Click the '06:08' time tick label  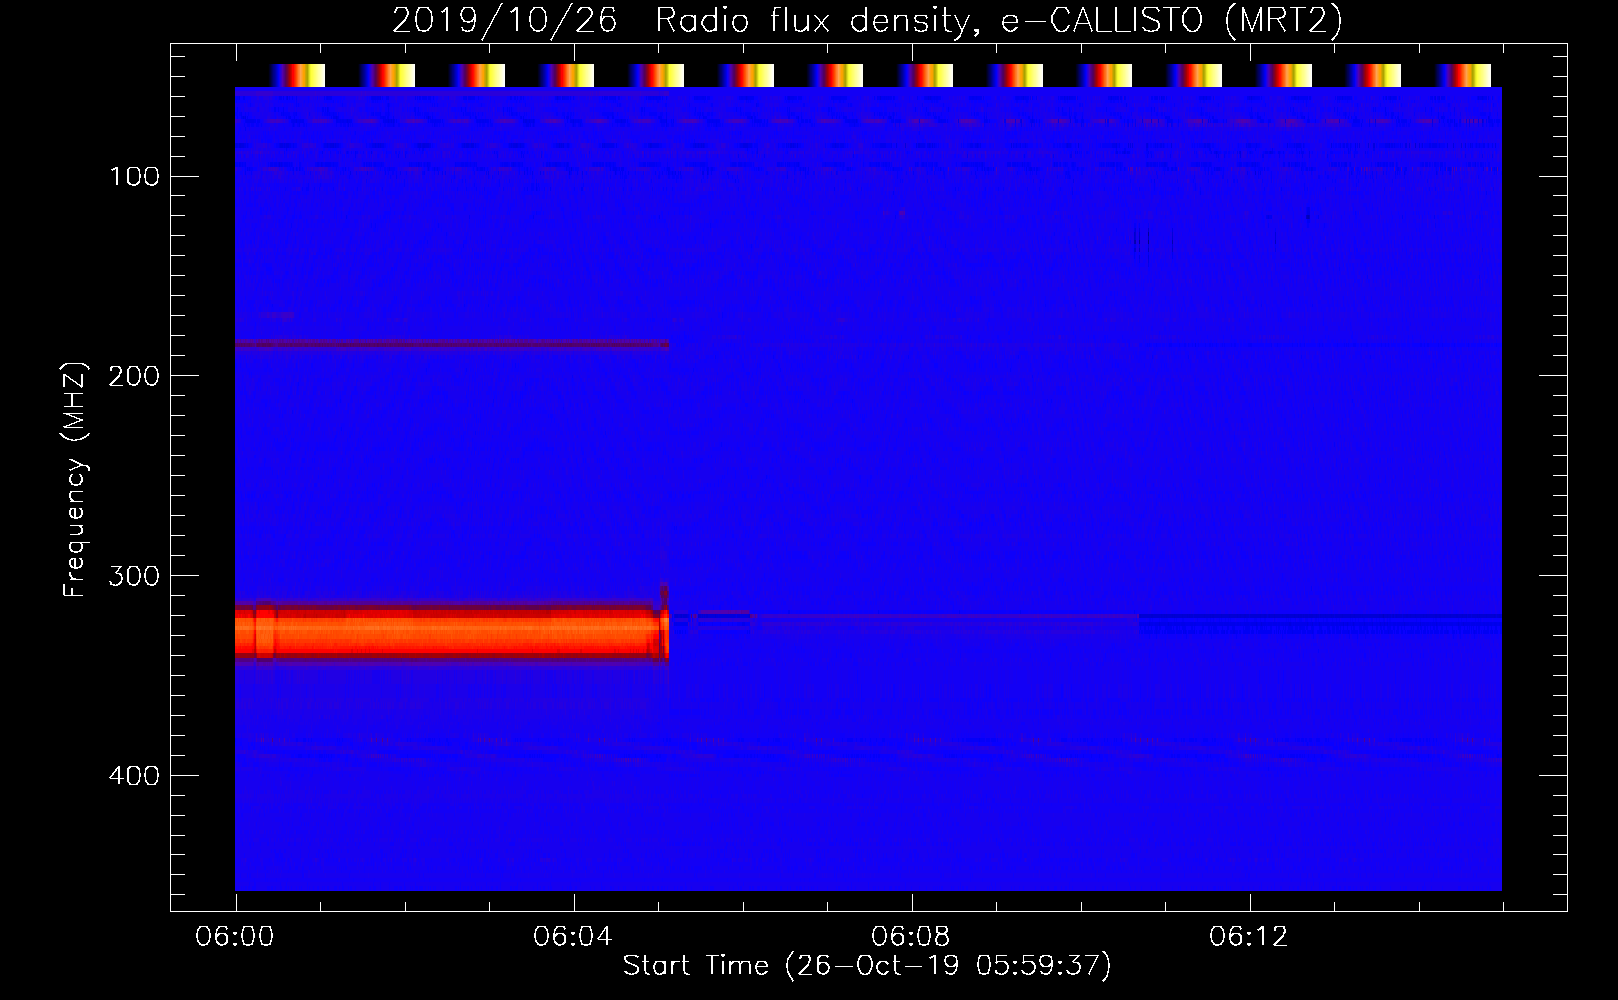pyautogui.click(x=911, y=937)
